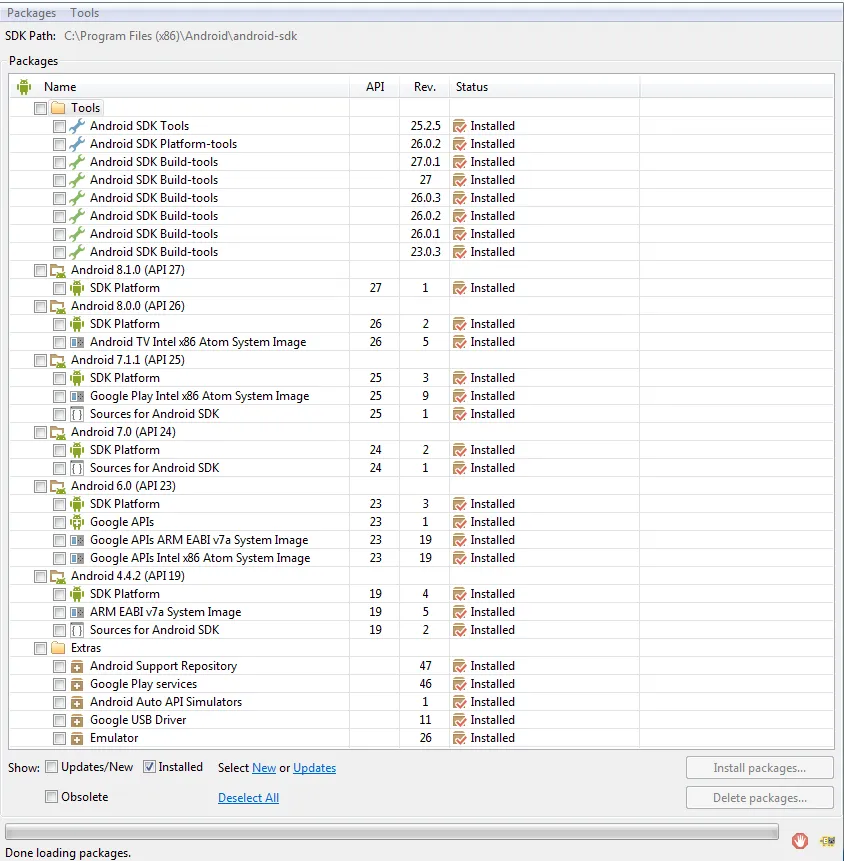The image size is (844, 861).
Task: Click the Install packages button
Action: [759, 768]
